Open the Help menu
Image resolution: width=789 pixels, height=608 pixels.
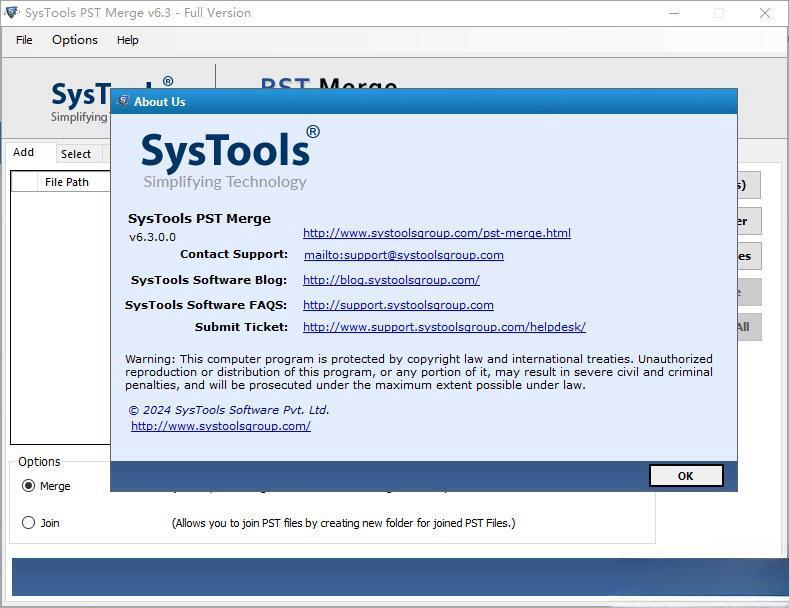pyautogui.click(x=127, y=40)
